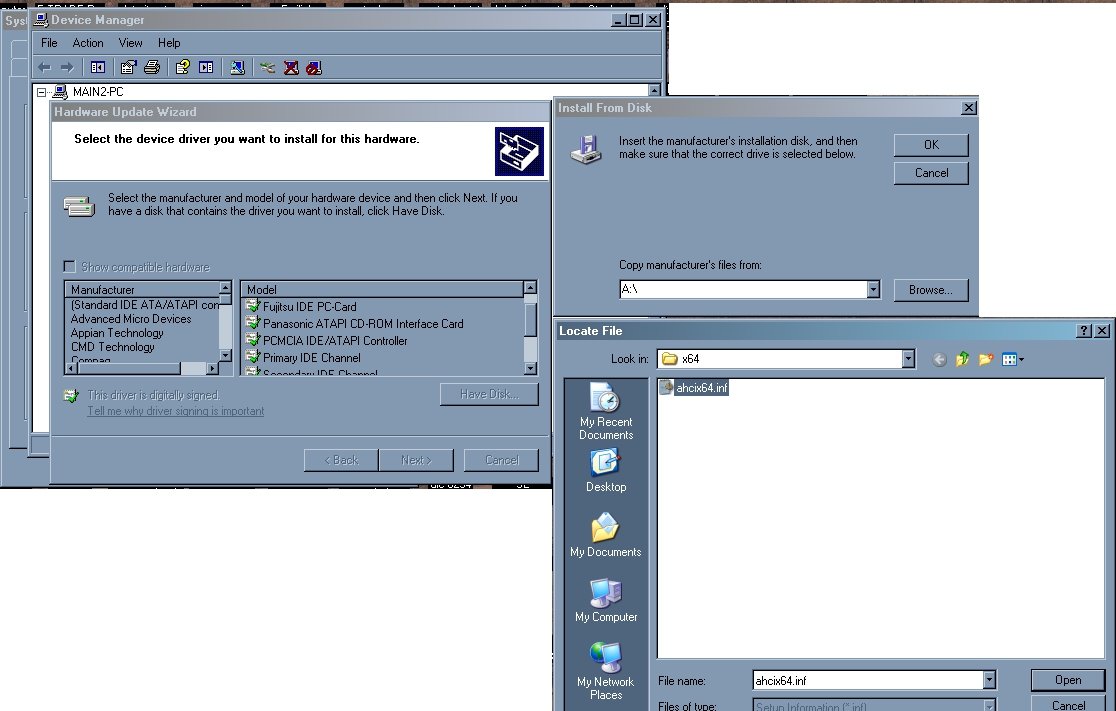The height and width of the screenshot is (711, 1116).
Task: Select My Network Places shortcut
Action: coord(606,672)
